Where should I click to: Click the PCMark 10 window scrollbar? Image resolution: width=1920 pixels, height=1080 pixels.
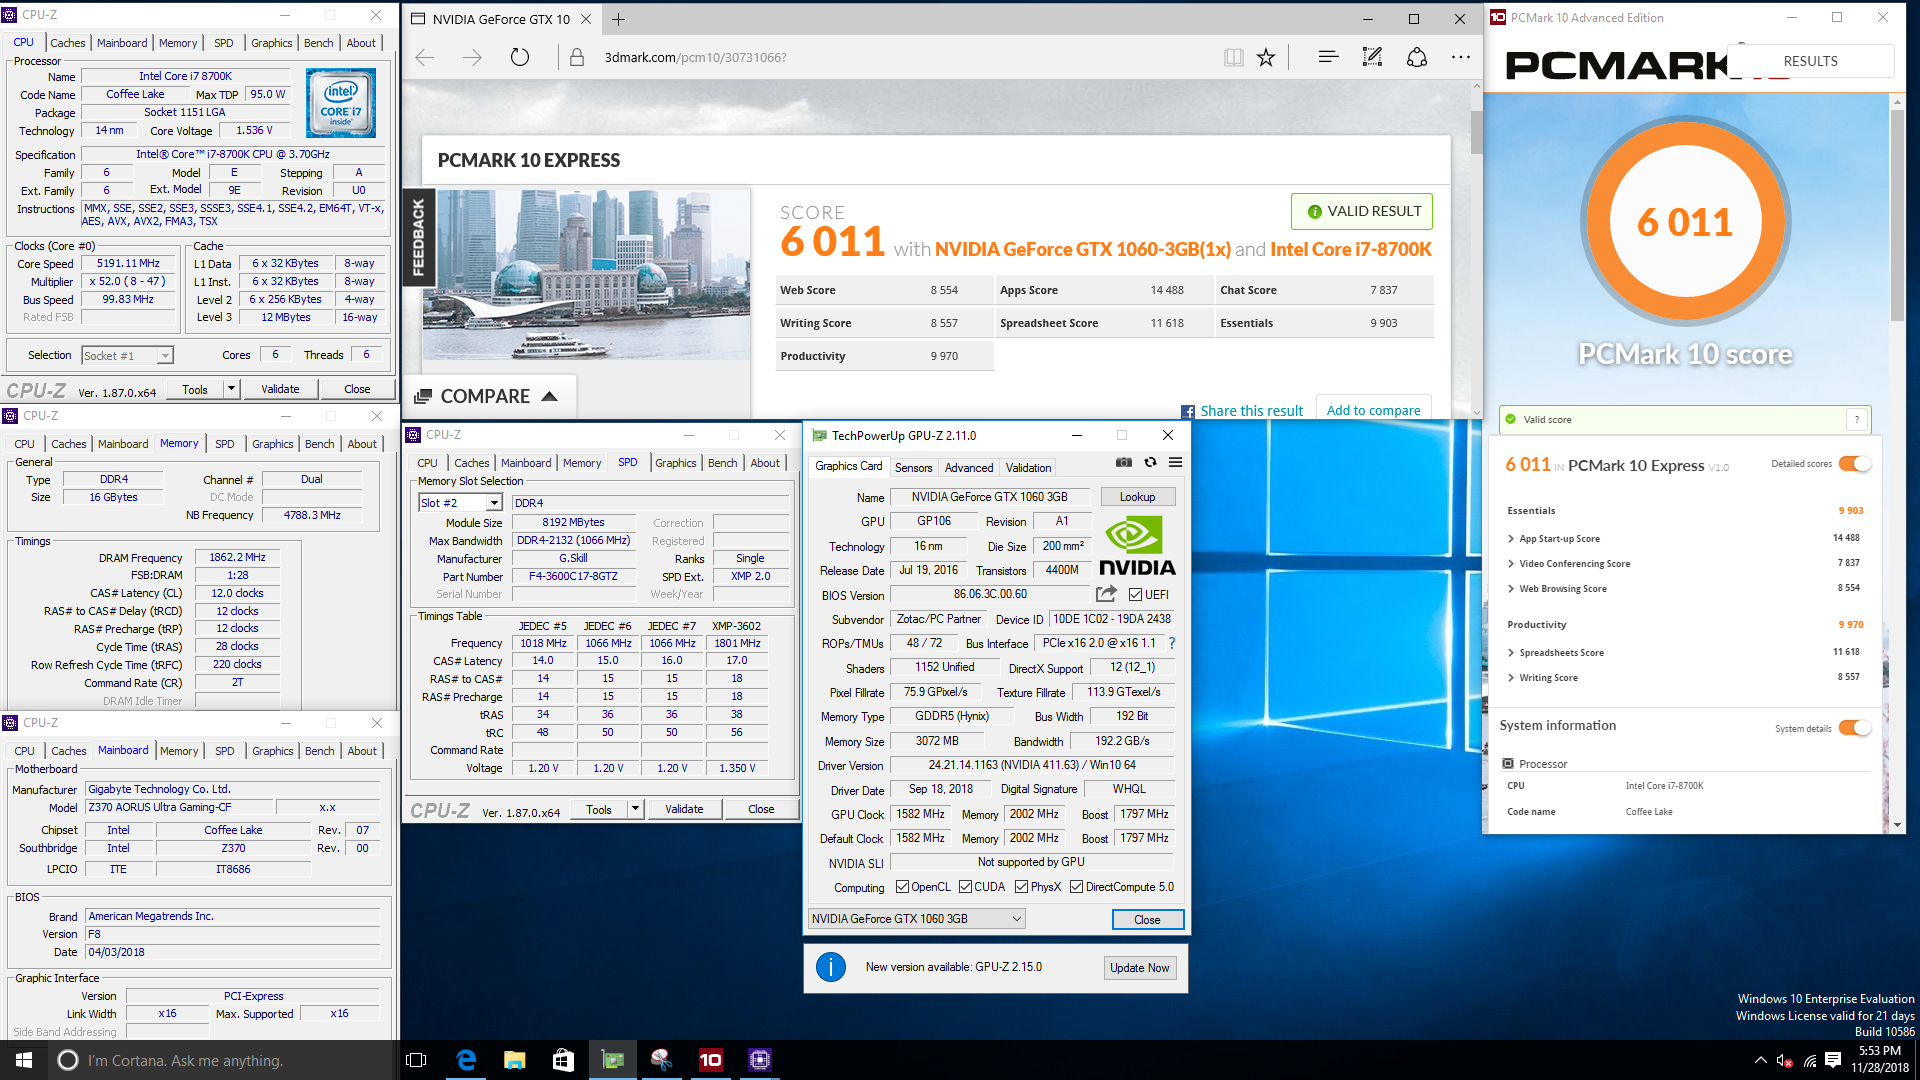click(x=1896, y=215)
